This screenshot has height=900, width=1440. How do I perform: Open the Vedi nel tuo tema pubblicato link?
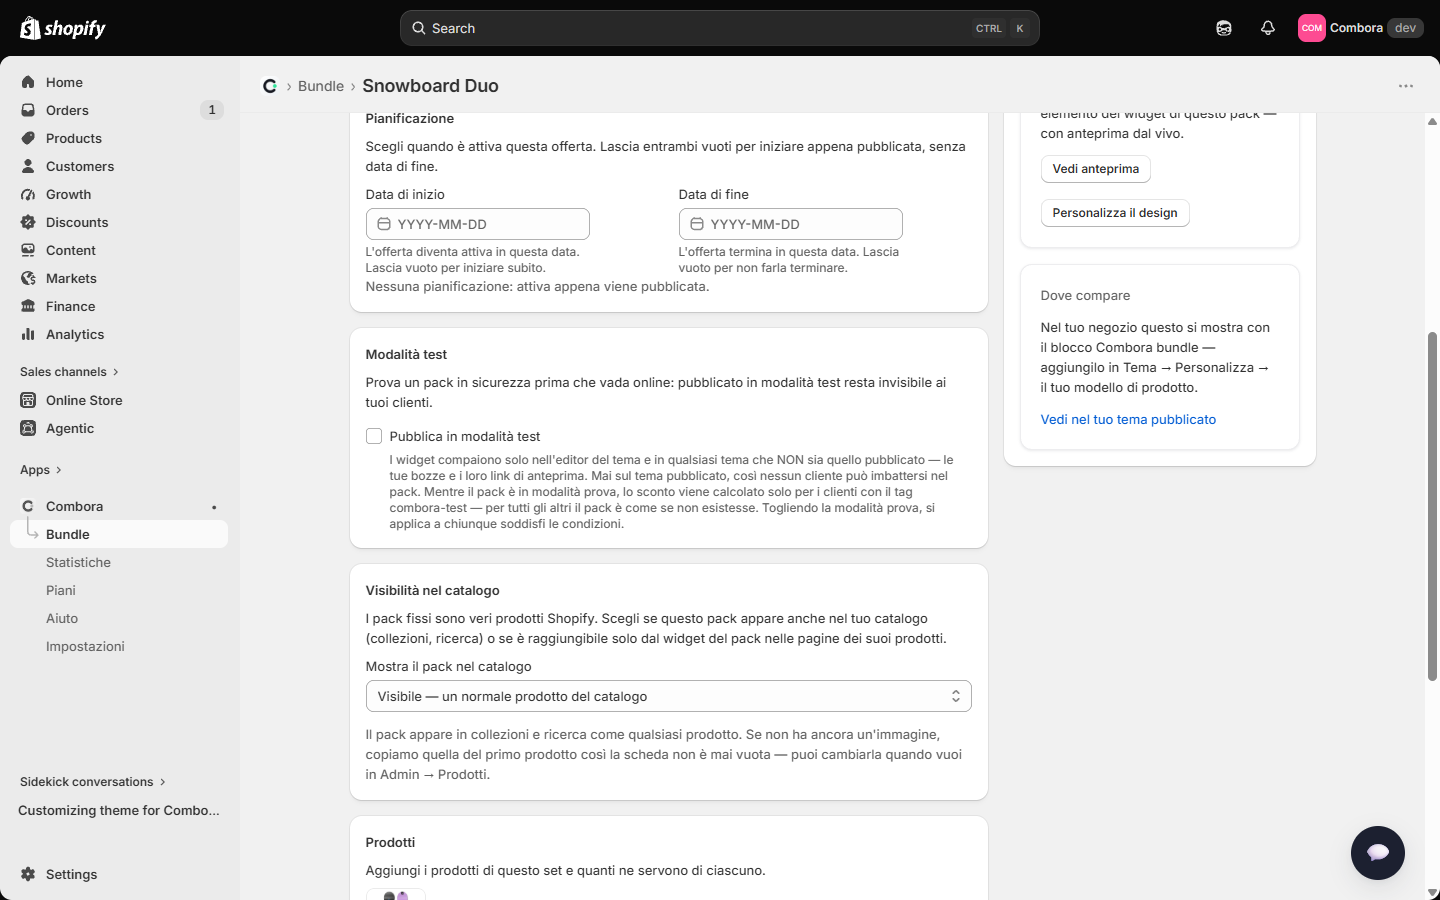click(1128, 420)
